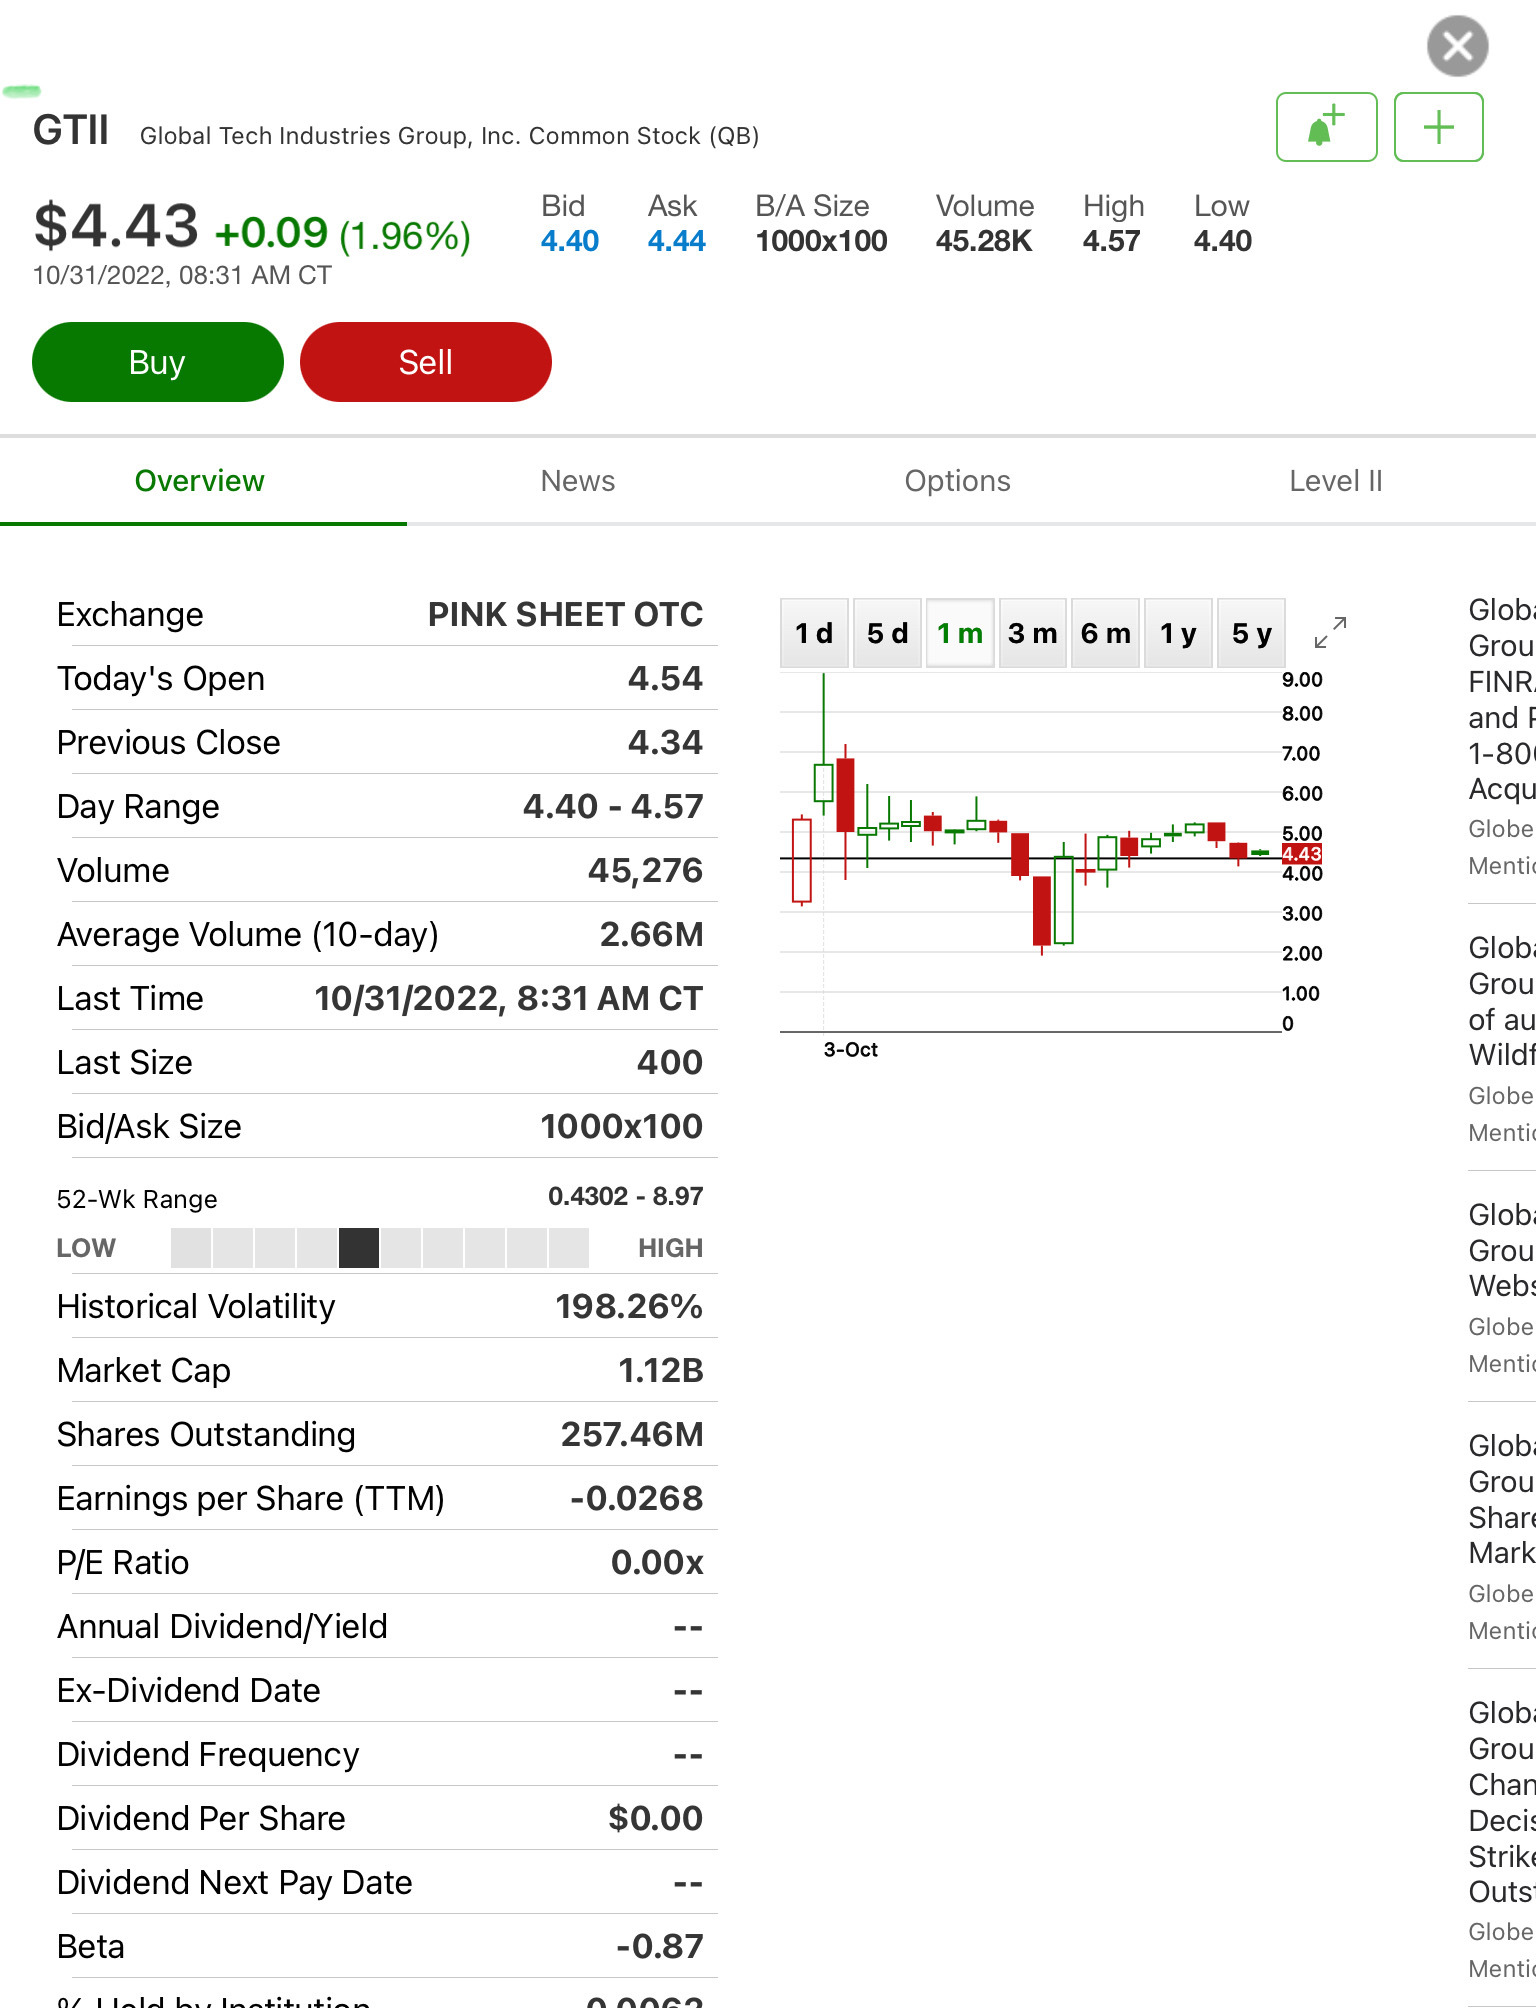Open the news headline mentioning Wildf
The height and width of the screenshot is (2008, 1536).
(1502, 1001)
